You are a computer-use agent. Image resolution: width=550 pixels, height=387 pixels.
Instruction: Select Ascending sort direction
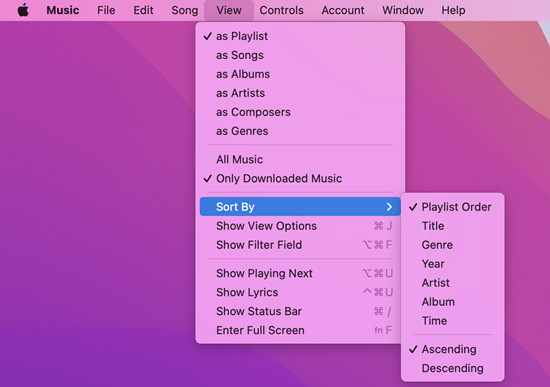click(x=452, y=349)
